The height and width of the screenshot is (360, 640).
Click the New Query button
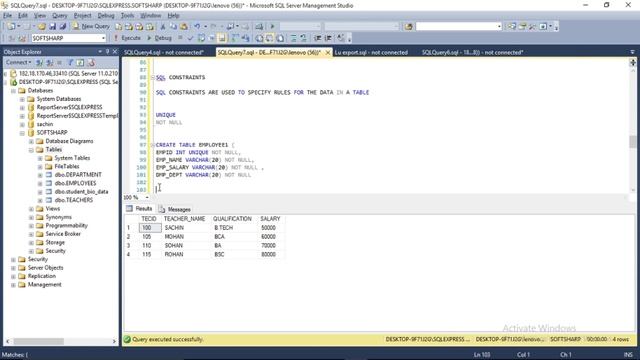point(91,26)
